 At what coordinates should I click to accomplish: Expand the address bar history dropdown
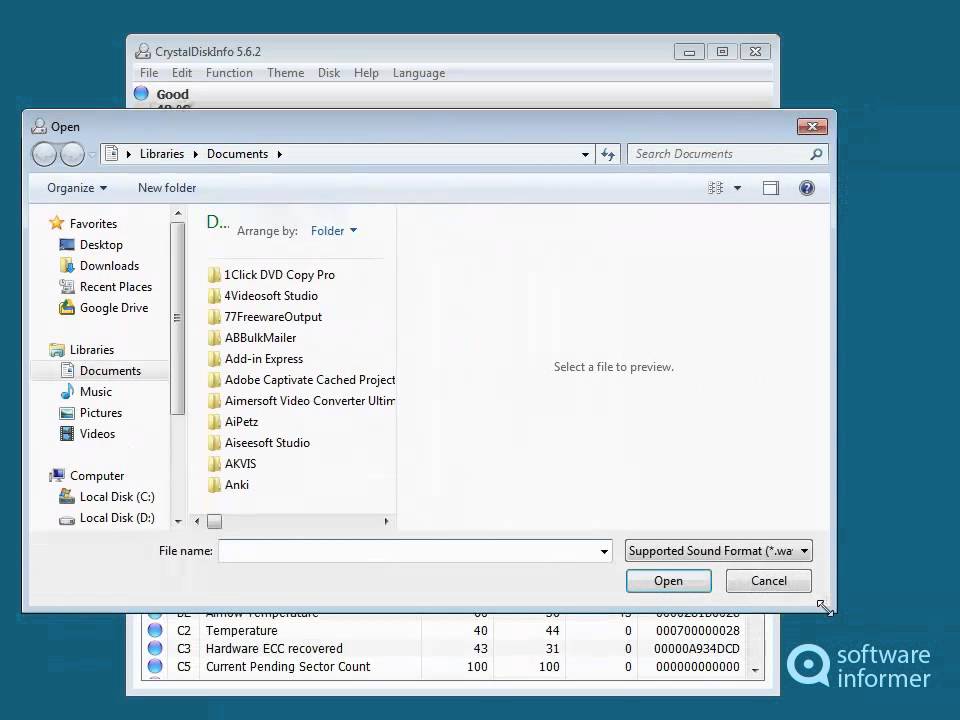pos(585,154)
